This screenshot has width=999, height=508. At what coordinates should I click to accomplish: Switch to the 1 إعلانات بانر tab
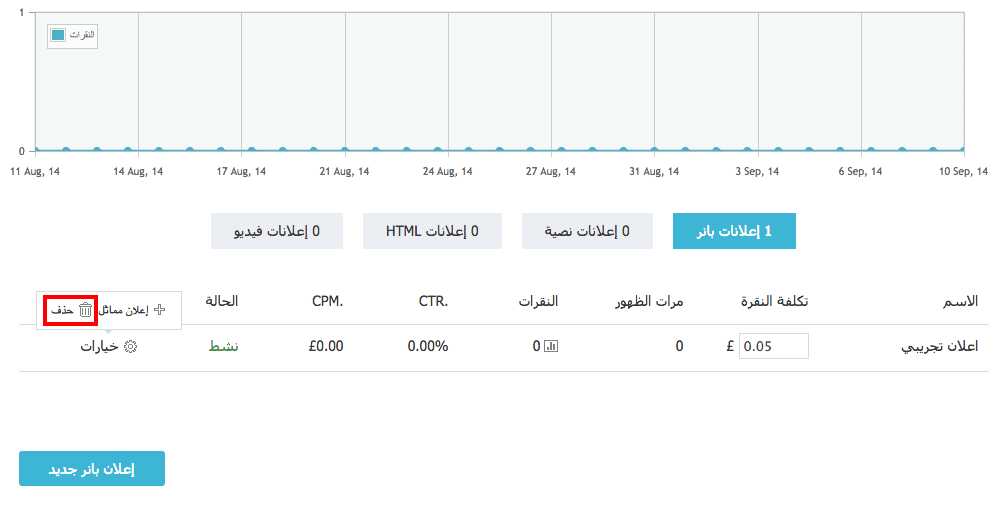click(x=734, y=231)
